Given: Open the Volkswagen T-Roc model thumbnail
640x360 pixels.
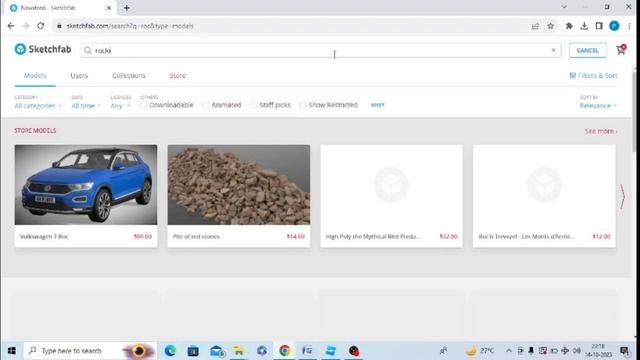Looking at the screenshot, I should coord(86,184).
